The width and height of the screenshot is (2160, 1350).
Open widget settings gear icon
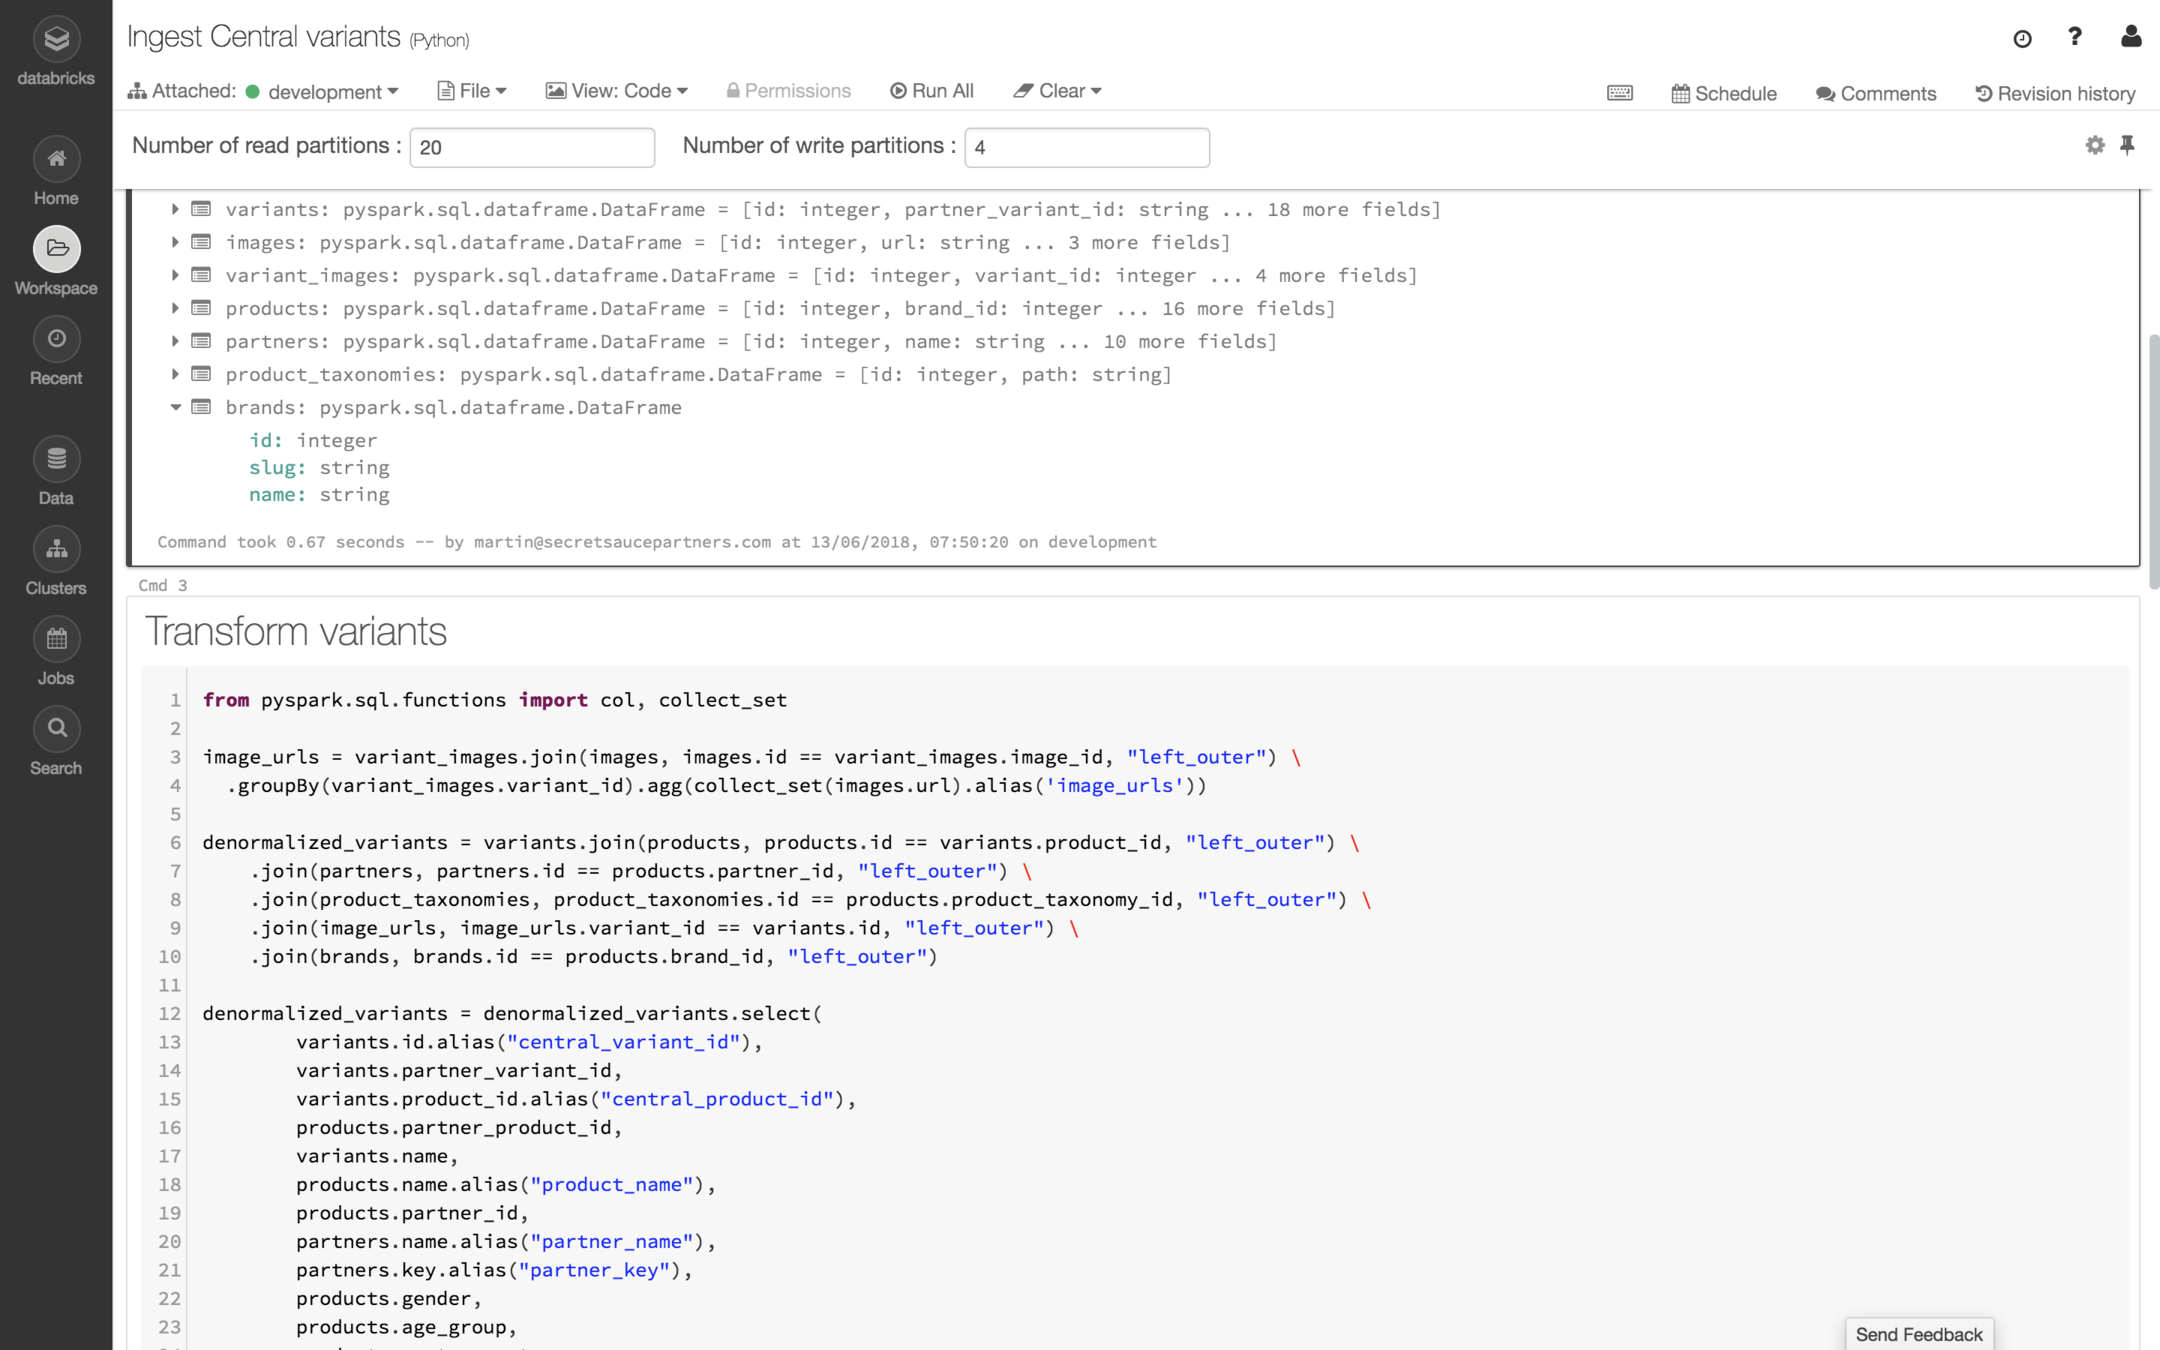click(x=2095, y=146)
